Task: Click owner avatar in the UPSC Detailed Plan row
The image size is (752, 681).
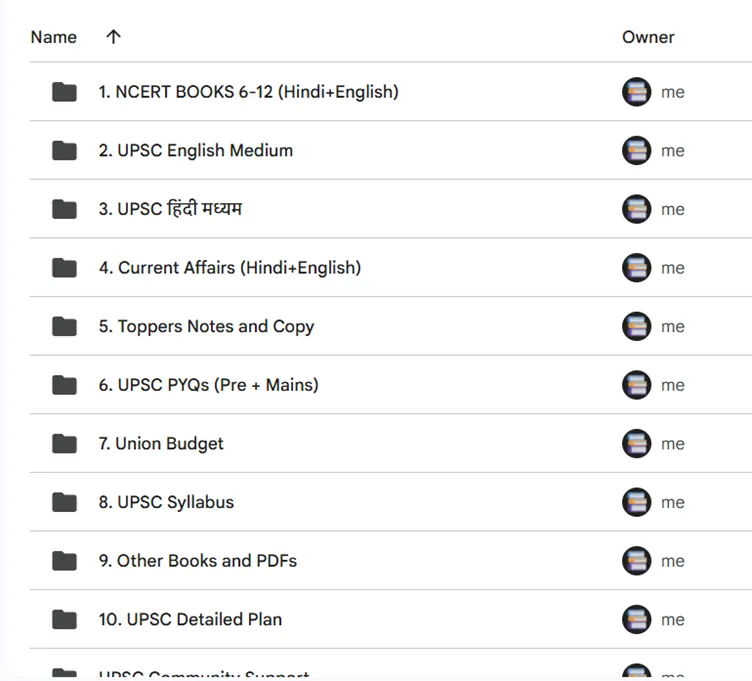Action: point(637,619)
